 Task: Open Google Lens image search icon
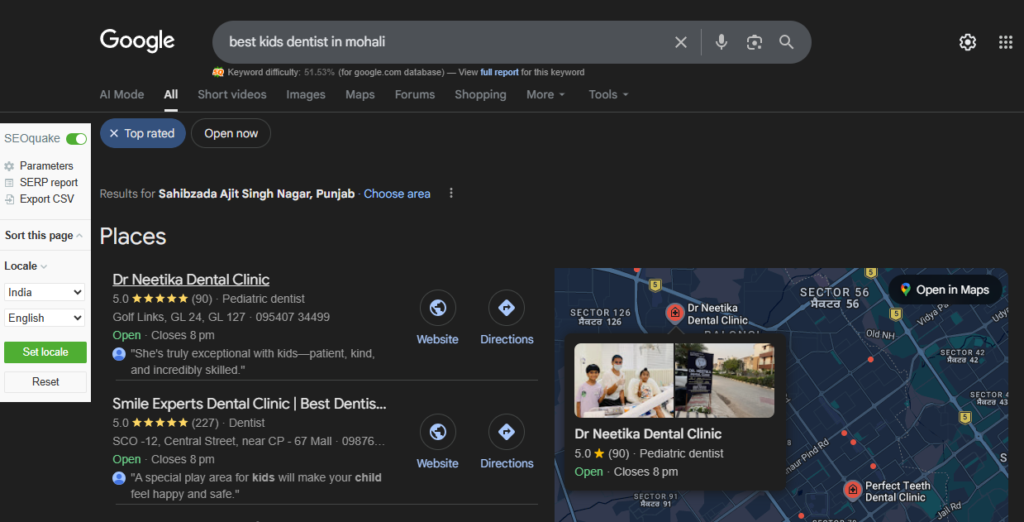(x=754, y=42)
